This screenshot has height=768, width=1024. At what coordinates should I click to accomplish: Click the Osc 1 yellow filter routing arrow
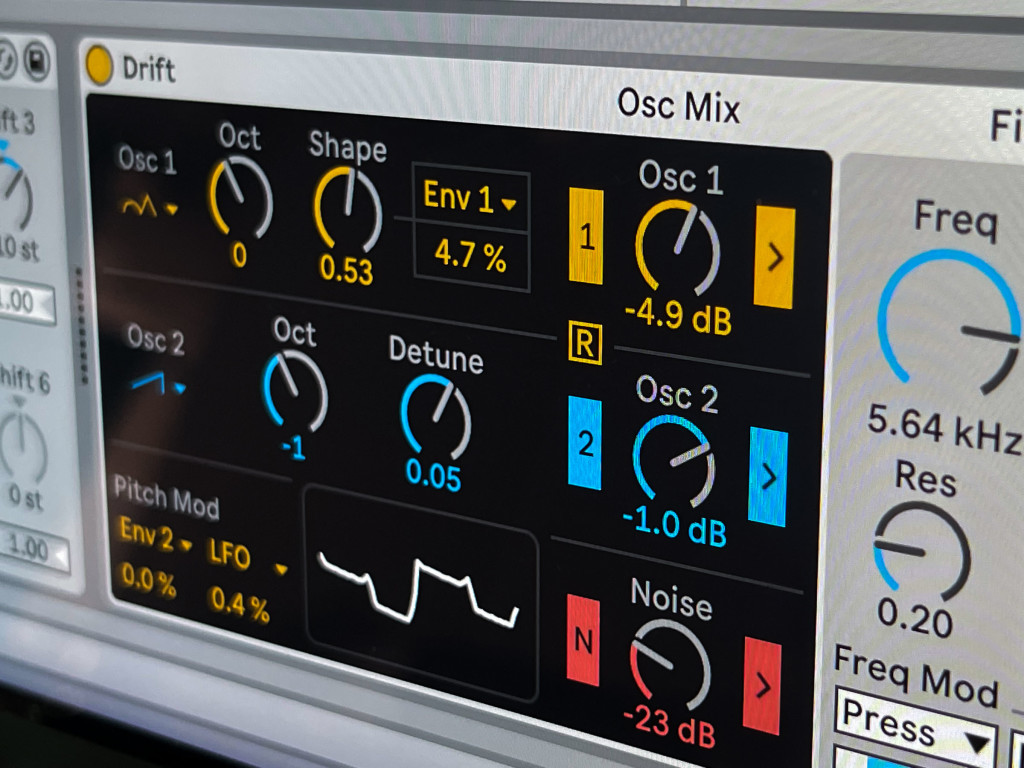pos(775,257)
